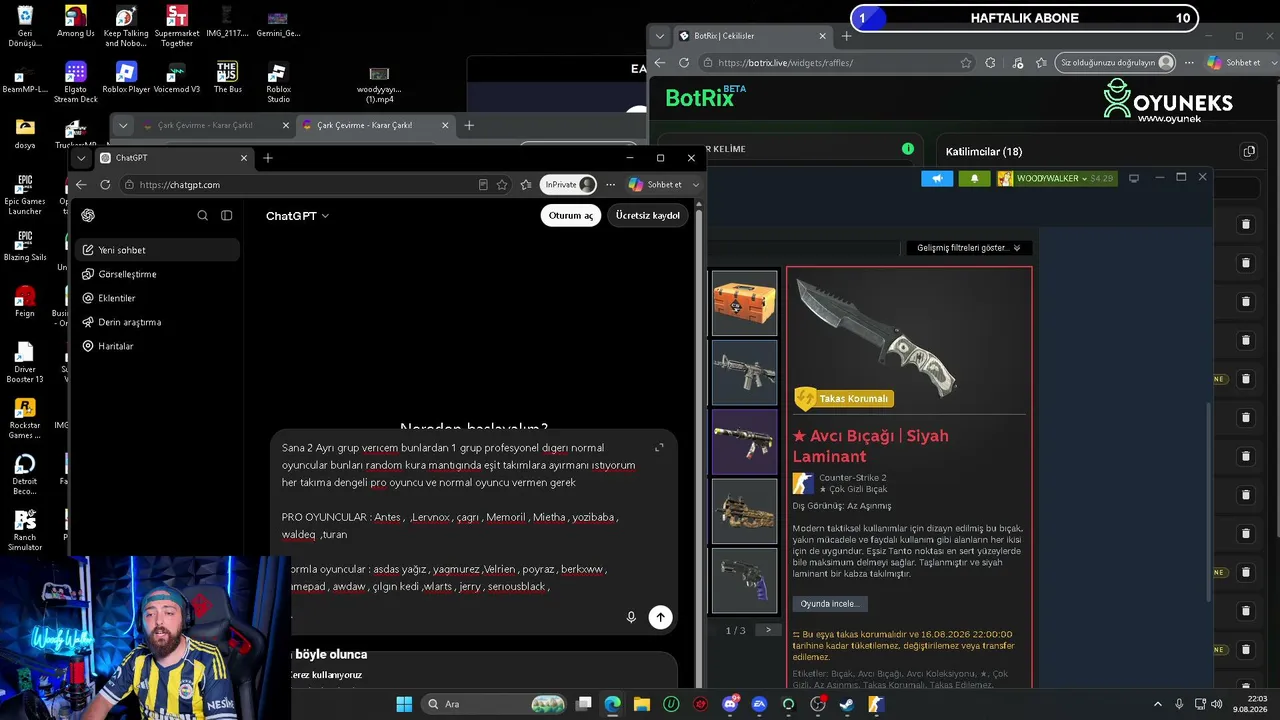
Task: Open tab list dropdown in BotRix browser window
Action: coord(660,36)
